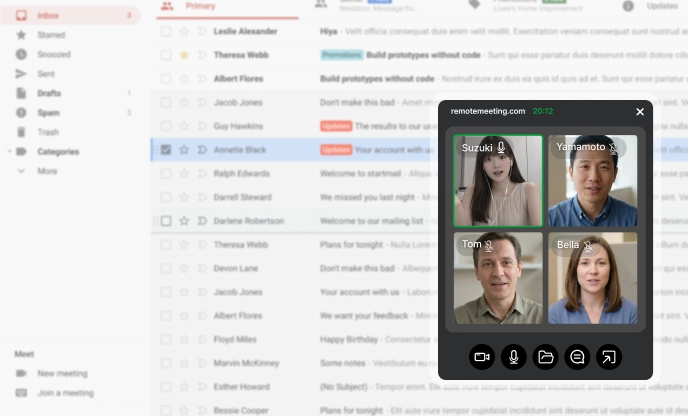Click Yamamoto's muted microphone icon
Screen dimensions: 688x416
(x=613, y=148)
